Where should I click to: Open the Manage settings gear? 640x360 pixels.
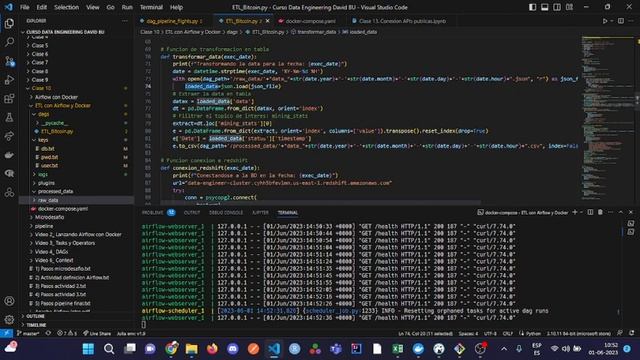click(x=9, y=320)
